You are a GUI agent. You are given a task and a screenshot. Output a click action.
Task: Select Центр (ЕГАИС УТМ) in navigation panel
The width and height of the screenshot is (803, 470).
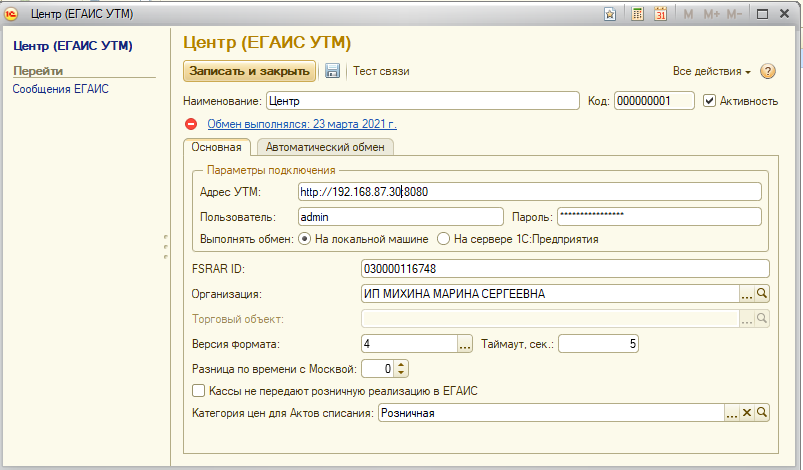[x=73, y=46]
